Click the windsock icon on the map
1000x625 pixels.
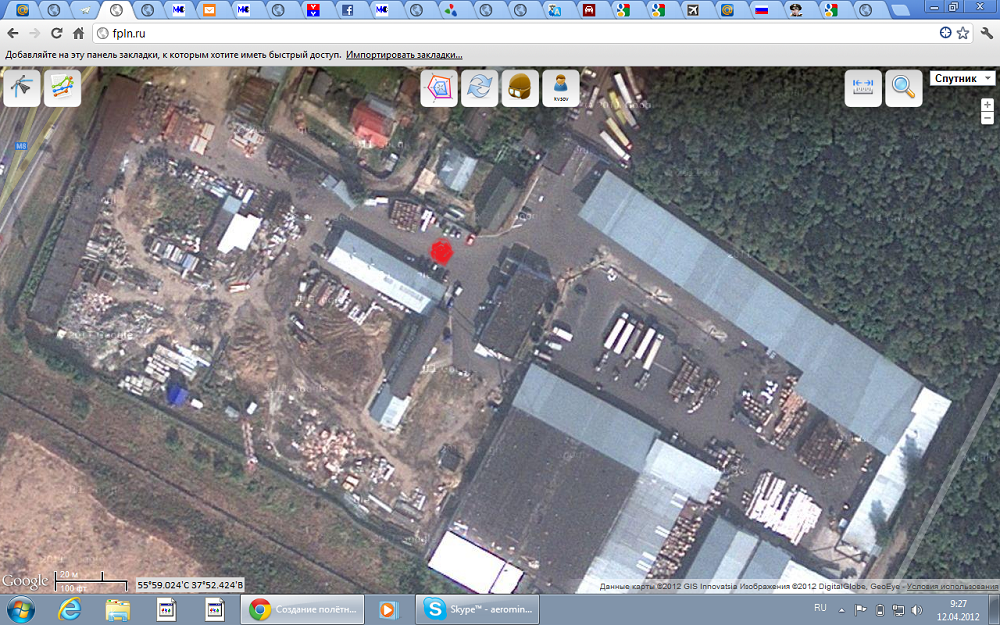22,88
